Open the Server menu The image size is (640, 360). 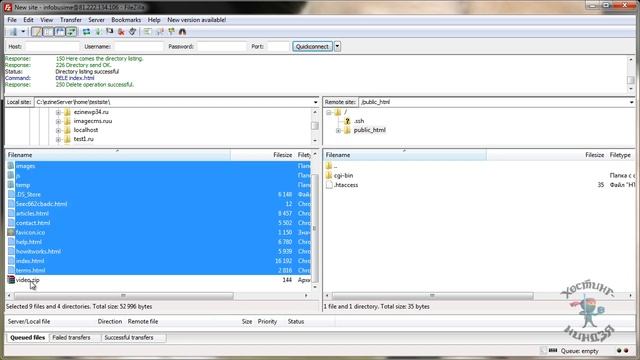(96, 20)
